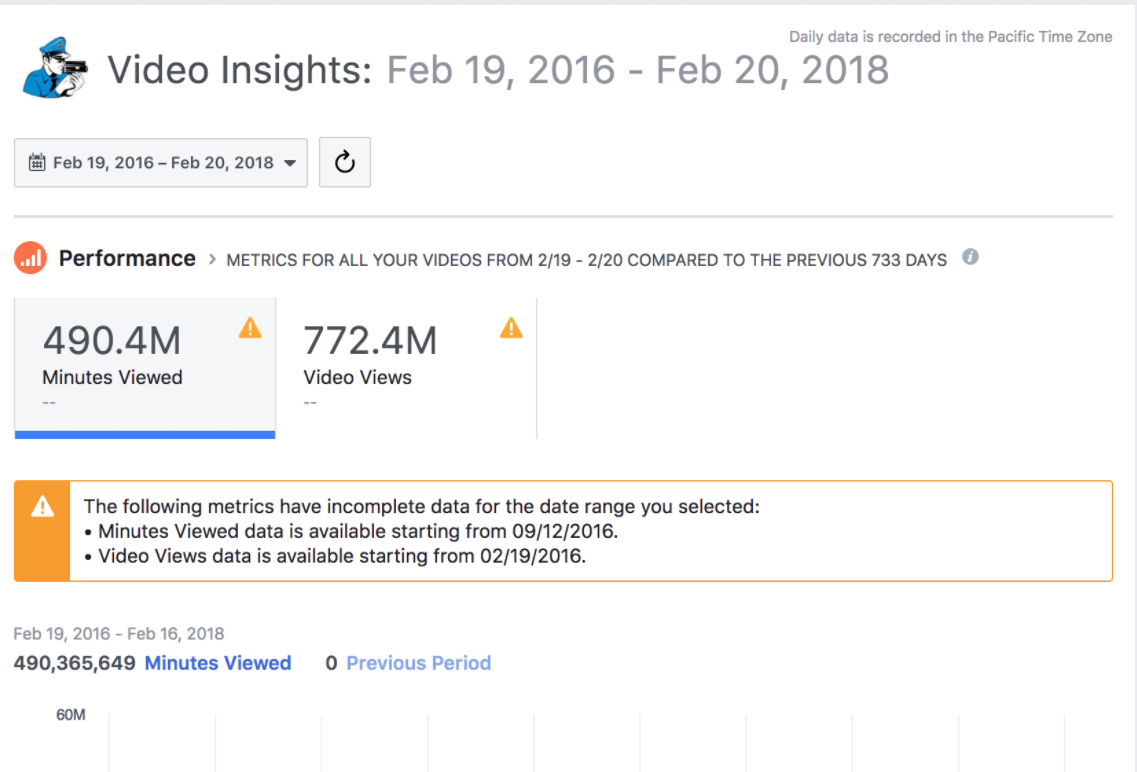
Task: Click 'Minutes Viewed data is available starting from 09/12/2016' line
Action: (x=358, y=531)
